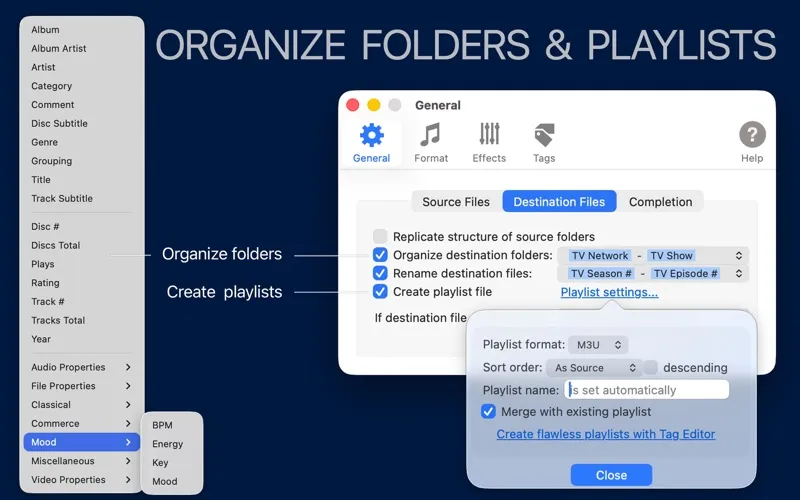
Task: Click the TV Episode # tag token
Action: click(686, 274)
